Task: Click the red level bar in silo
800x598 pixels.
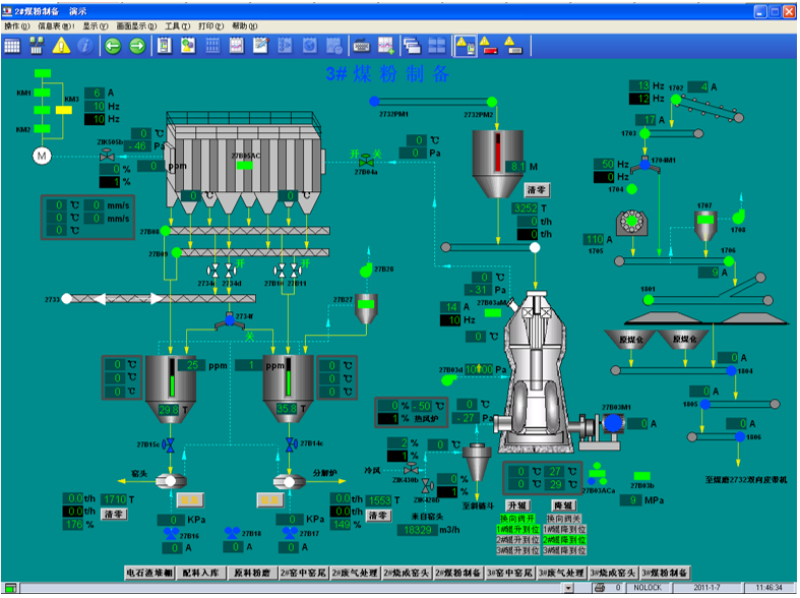Action: (498, 152)
